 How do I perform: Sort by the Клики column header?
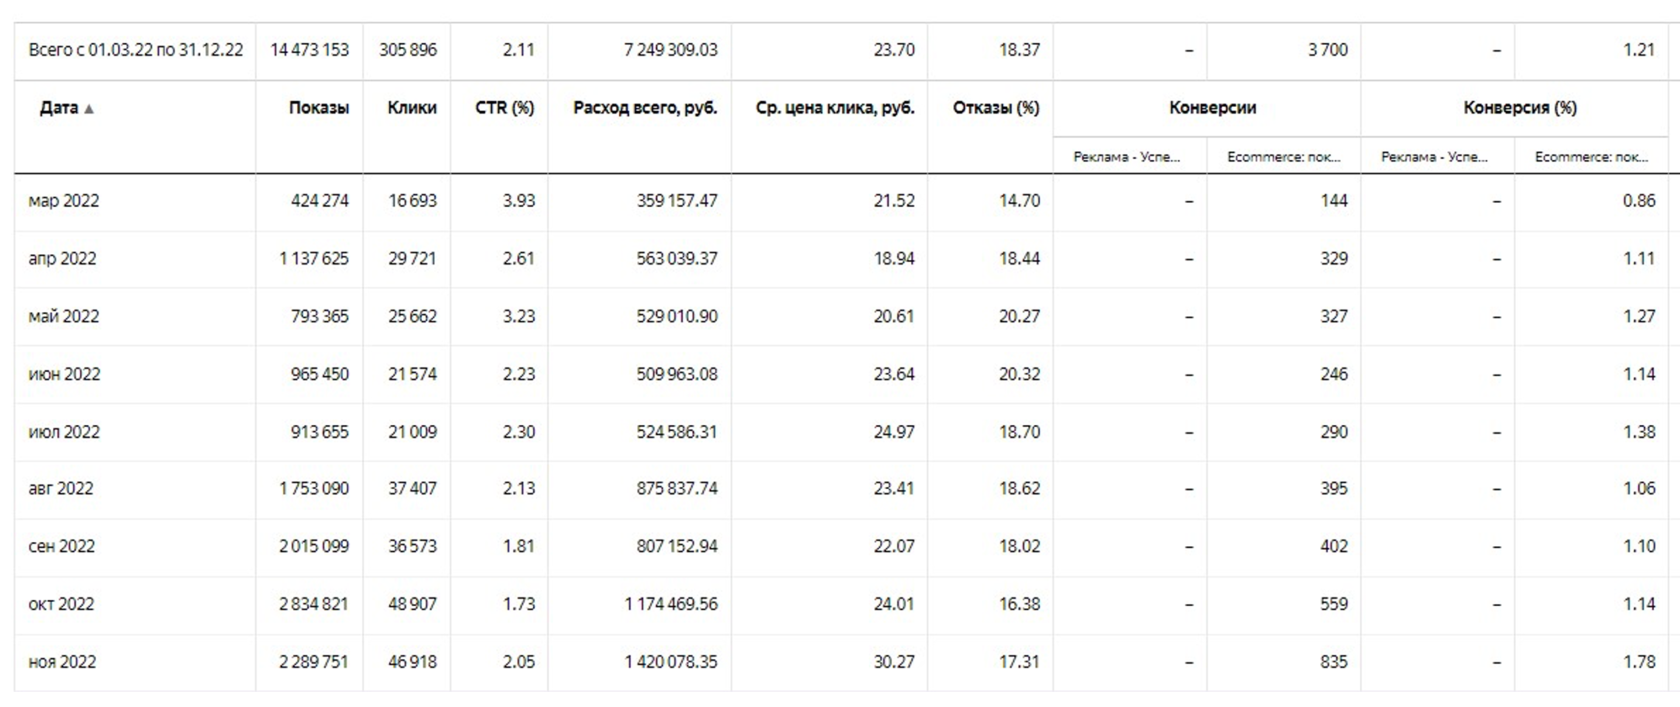pos(412,108)
